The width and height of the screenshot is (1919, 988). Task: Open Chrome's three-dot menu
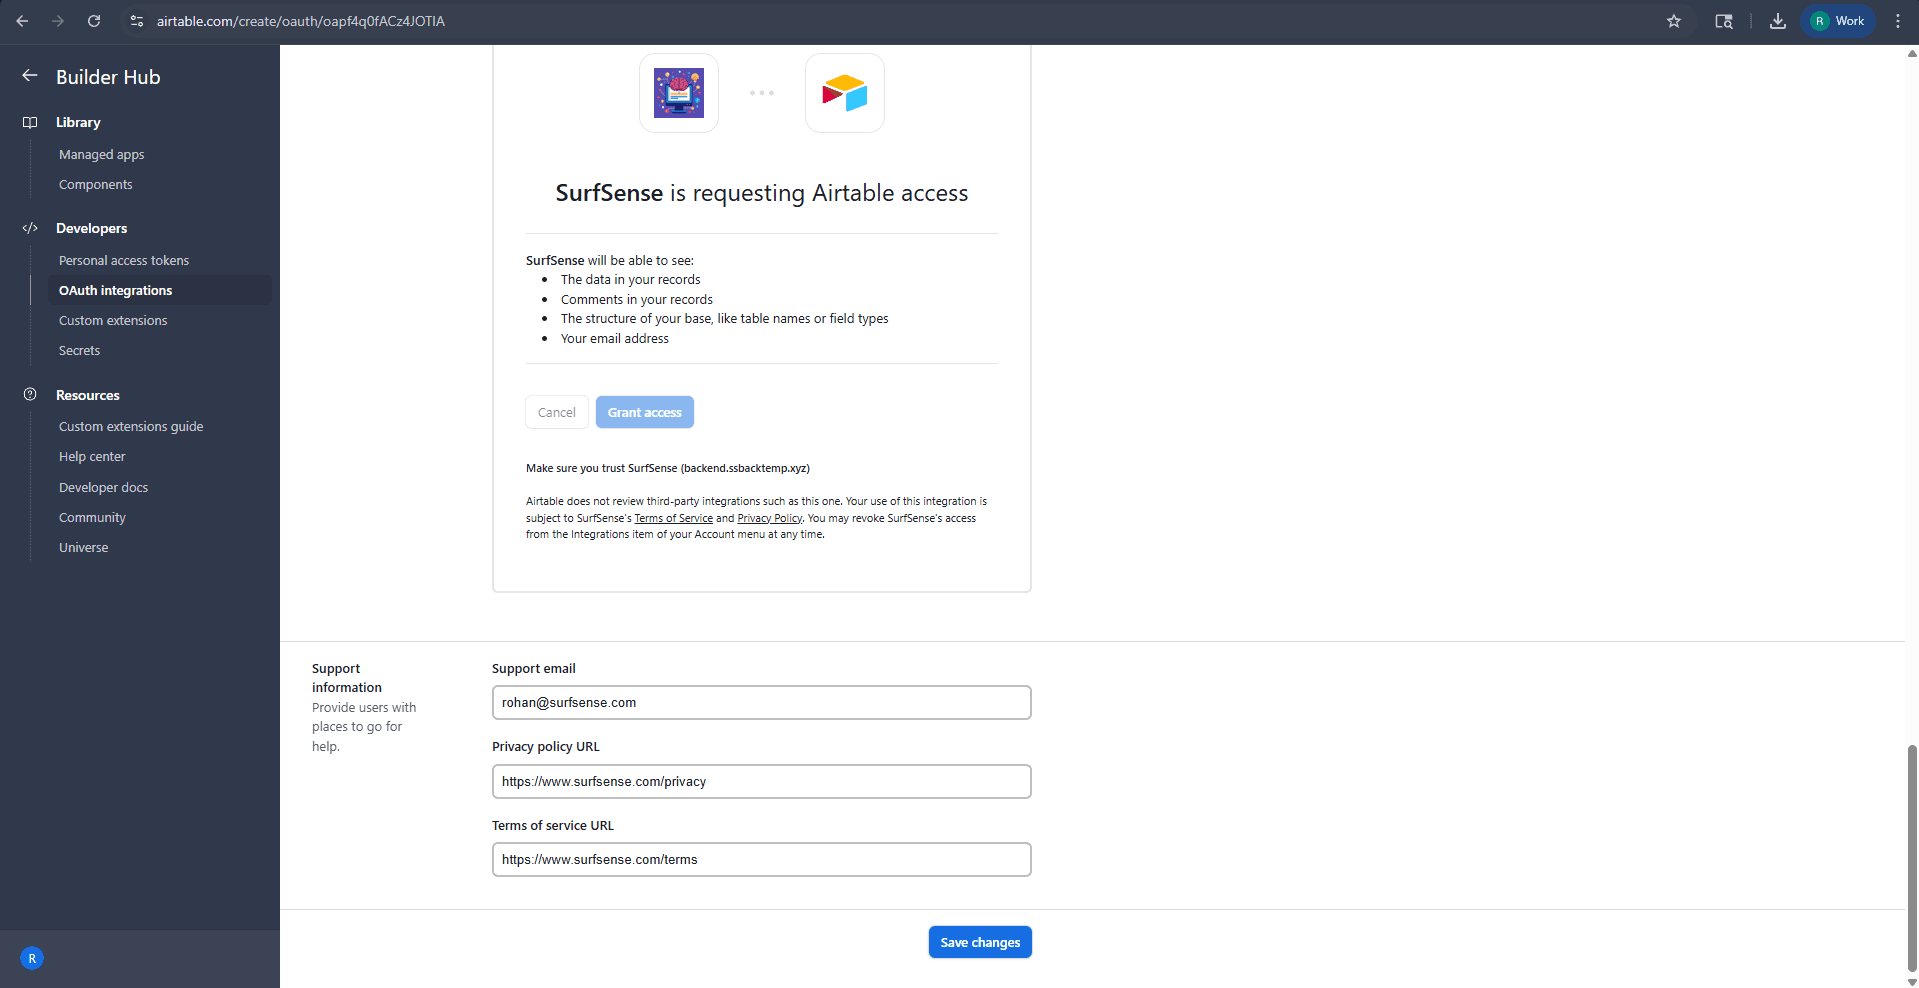[x=1898, y=21]
